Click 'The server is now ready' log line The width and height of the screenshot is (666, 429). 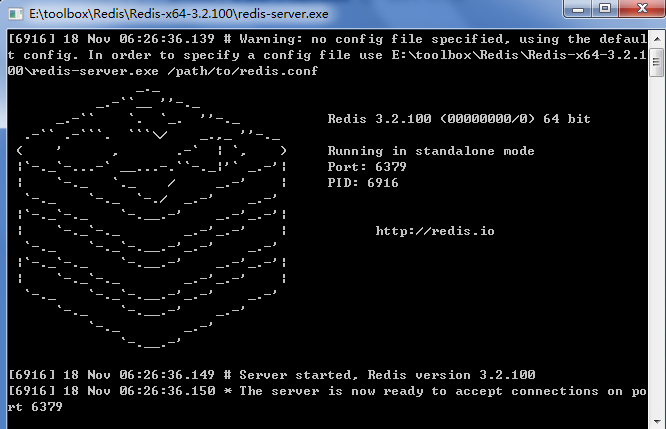tap(327, 398)
